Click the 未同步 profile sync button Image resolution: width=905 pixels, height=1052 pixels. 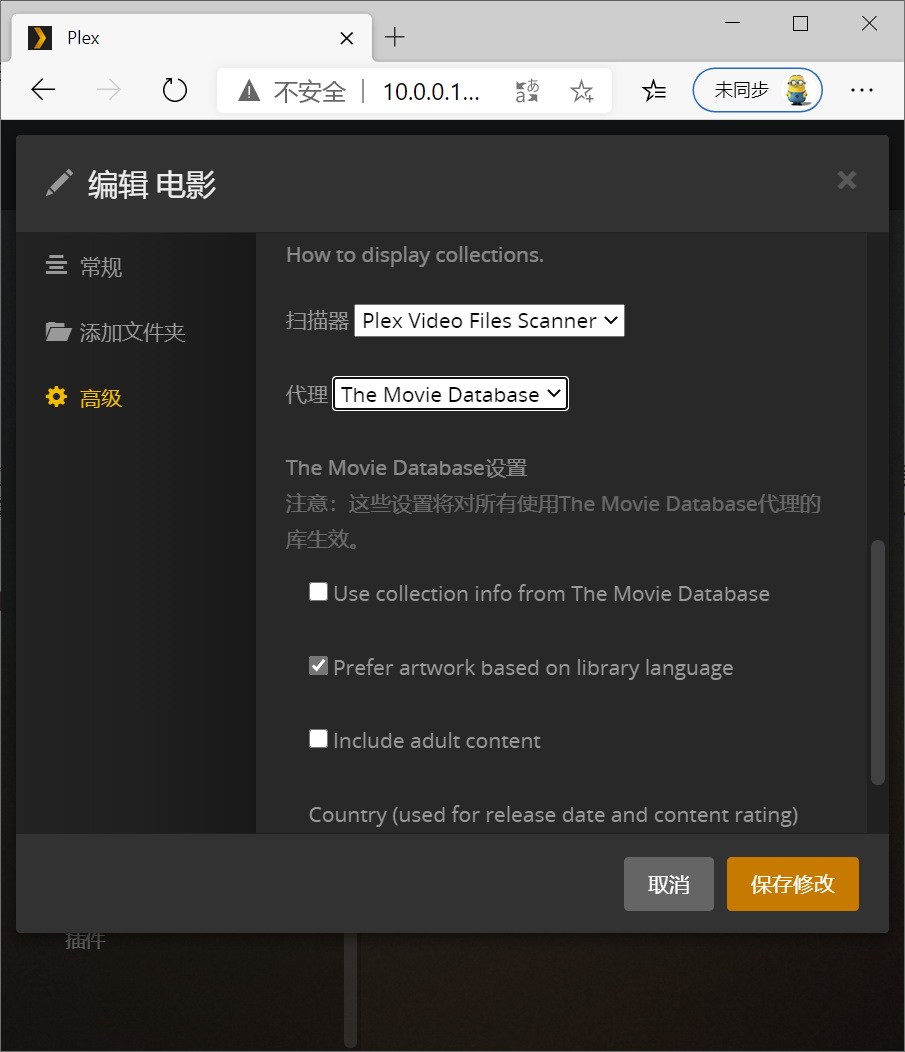(x=757, y=90)
